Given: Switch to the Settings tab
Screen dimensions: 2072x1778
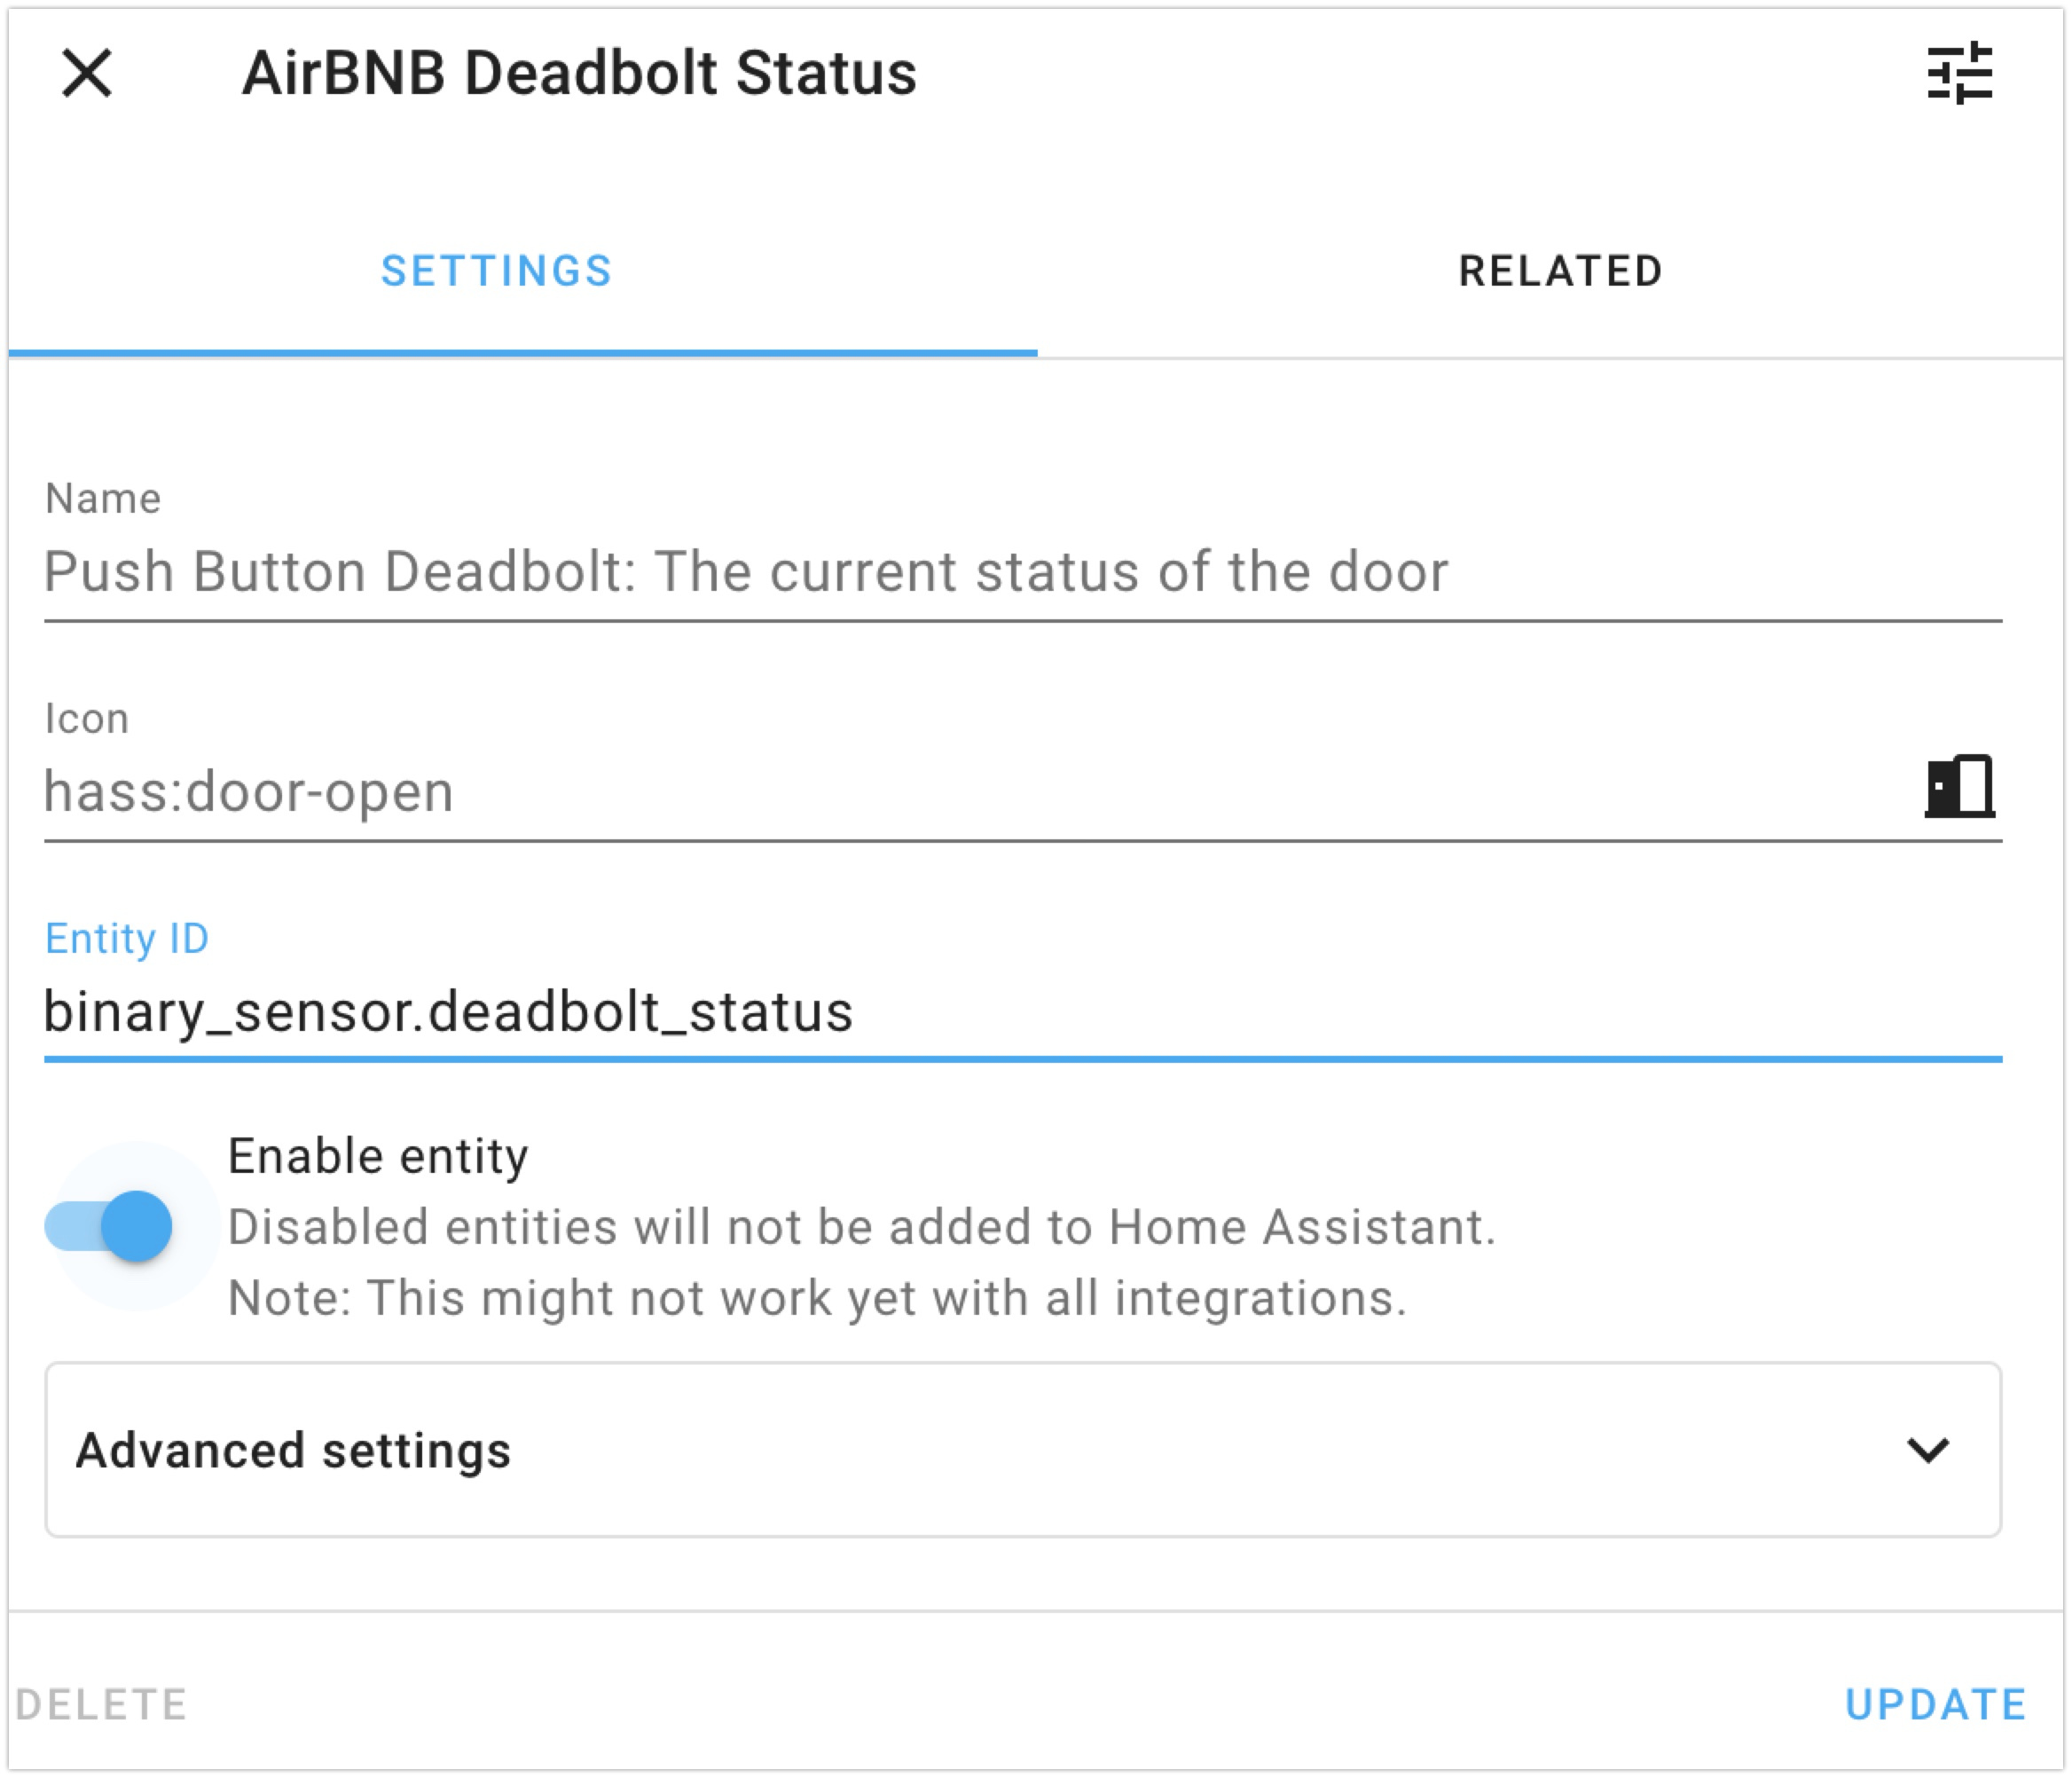Looking at the screenshot, I should [x=497, y=271].
